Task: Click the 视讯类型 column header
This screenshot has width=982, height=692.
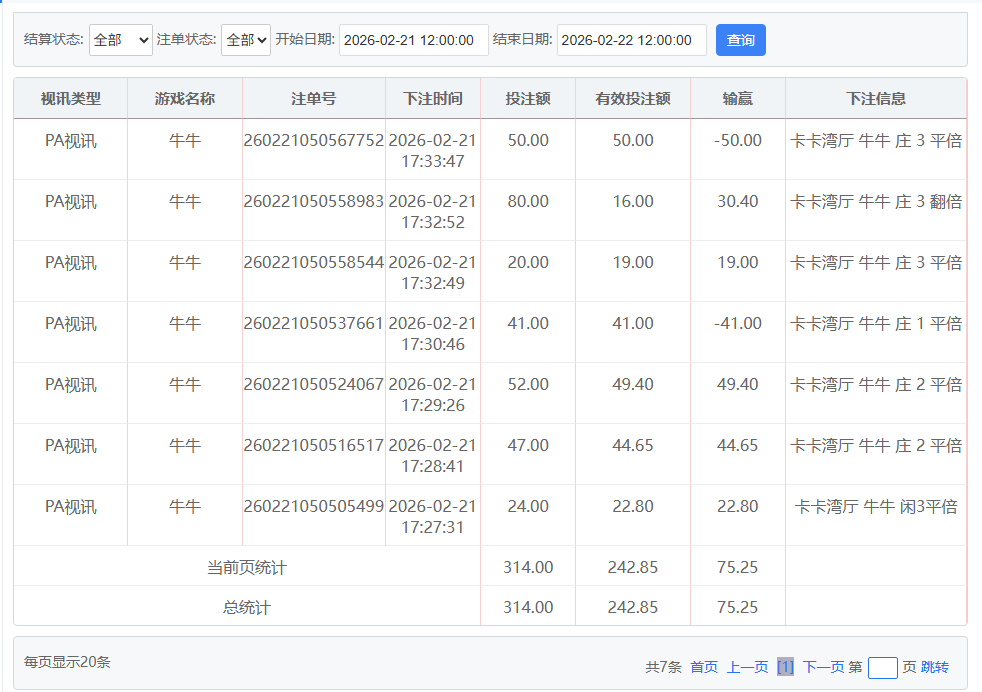Action: tap(71, 99)
